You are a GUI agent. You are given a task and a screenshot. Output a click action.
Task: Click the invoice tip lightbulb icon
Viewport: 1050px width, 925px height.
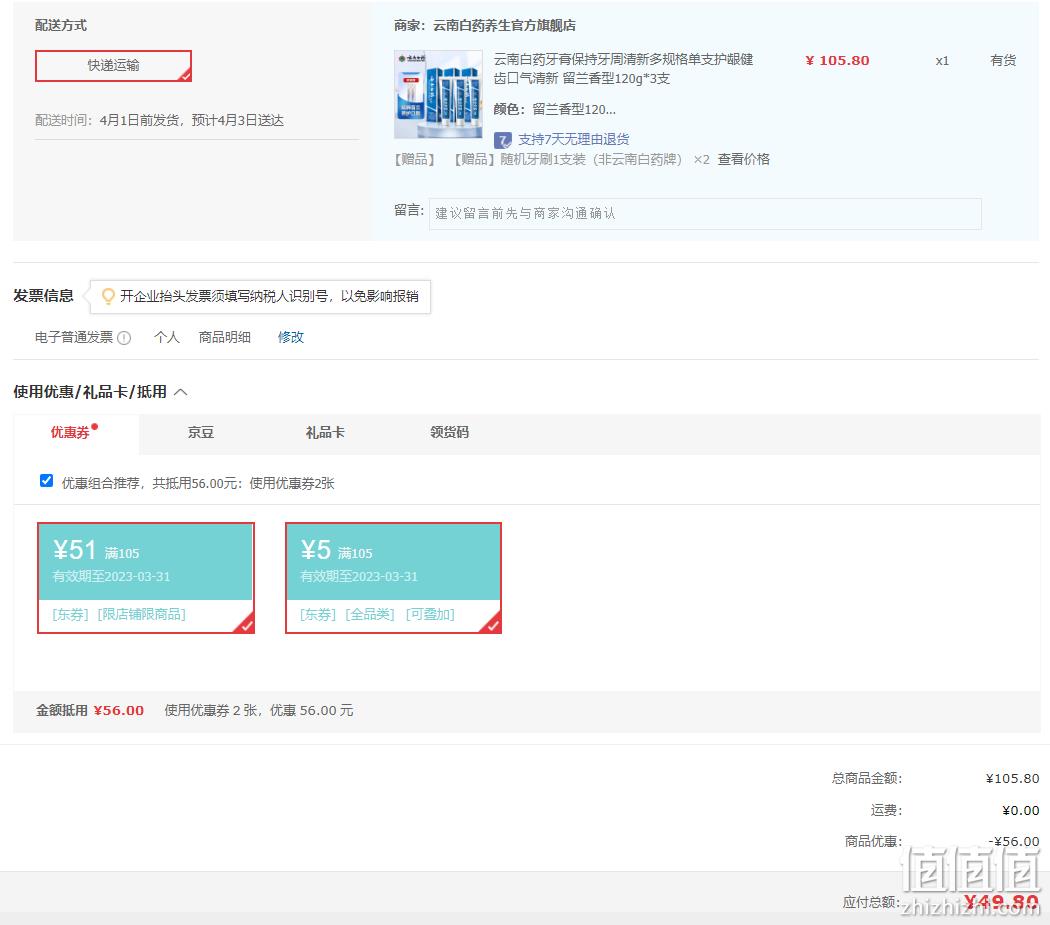click(108, 296)
